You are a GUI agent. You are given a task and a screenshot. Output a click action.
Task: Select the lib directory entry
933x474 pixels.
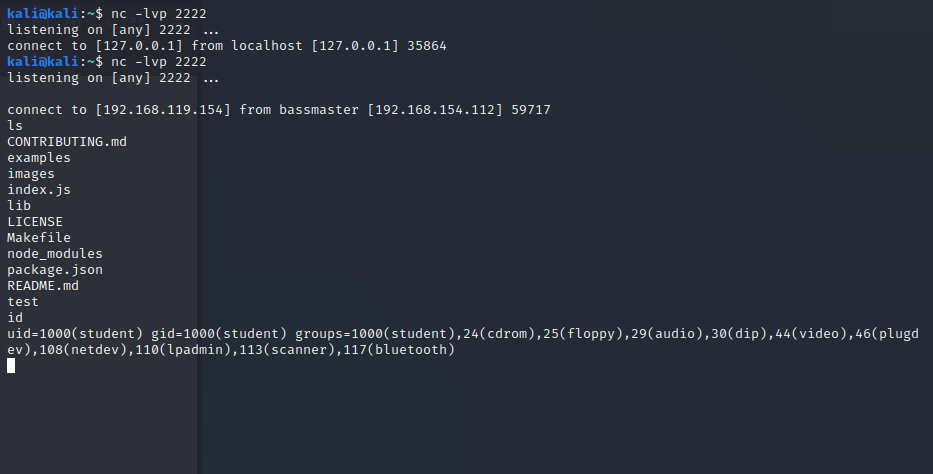pyautogui.click(x=19, y=205)
